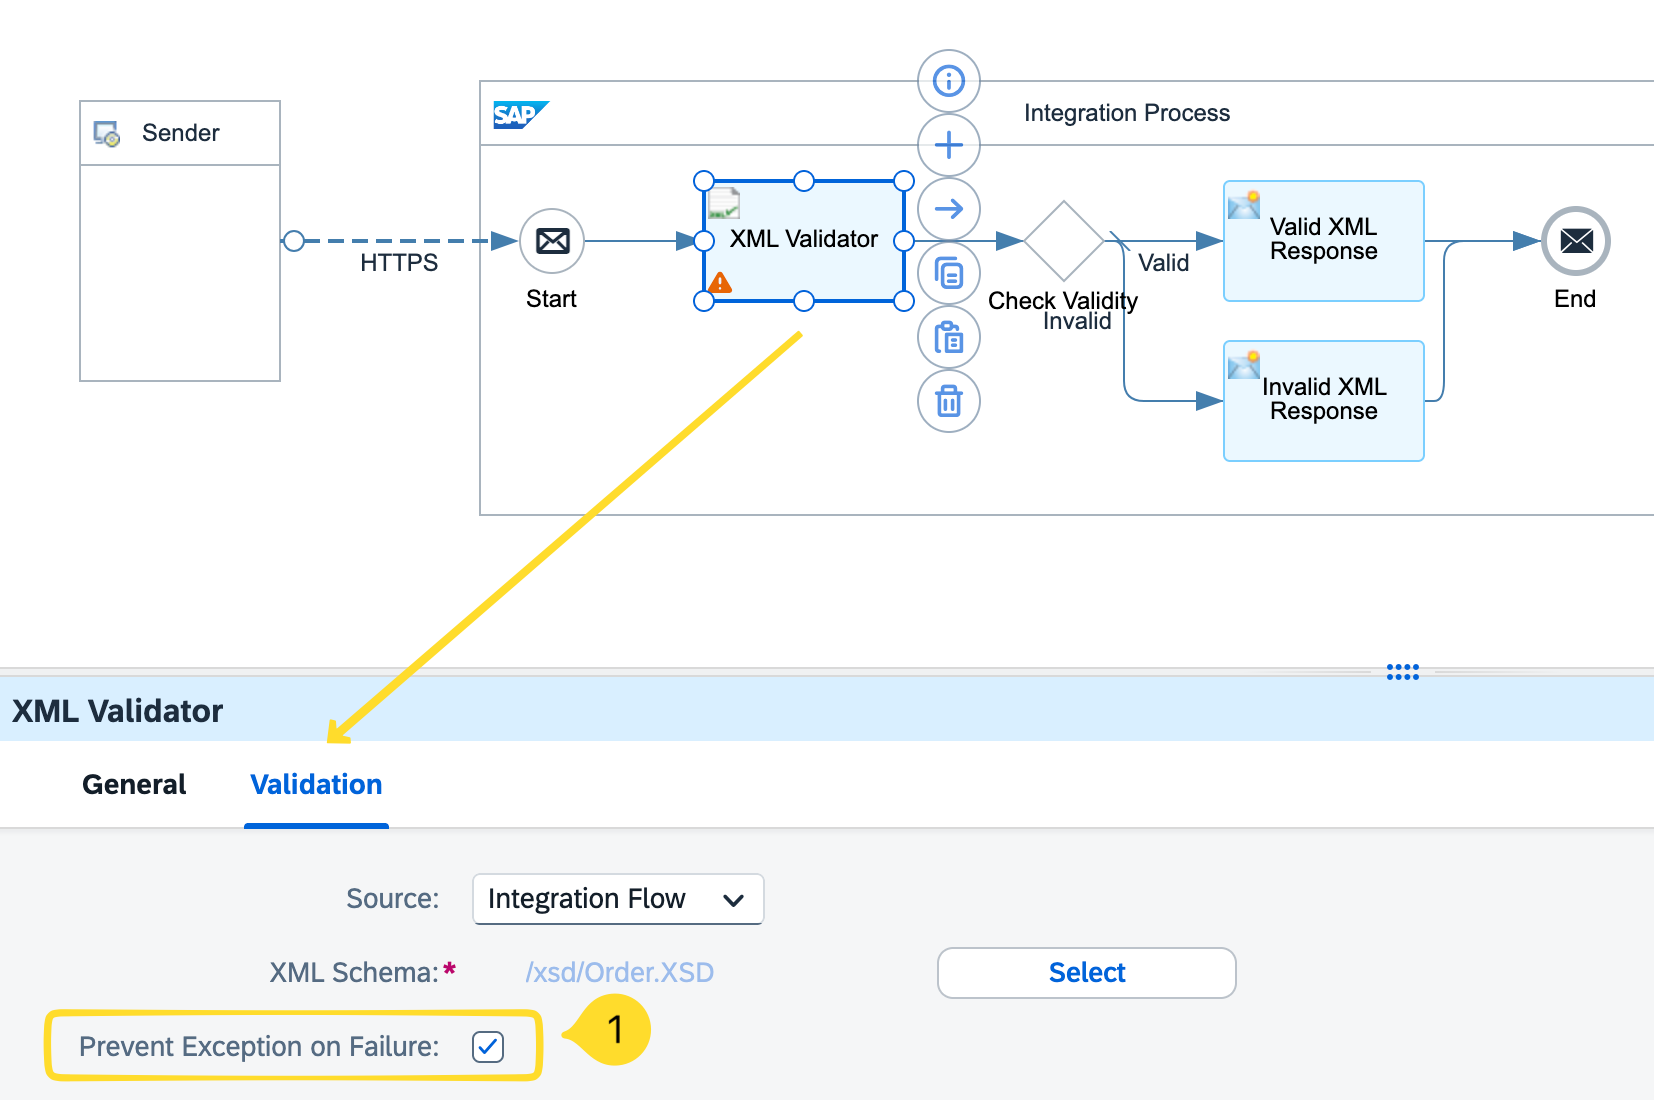Click the warning triangle on the XML Validator step
Viewport: 1654px width, 1100px height.
(721, 283)
